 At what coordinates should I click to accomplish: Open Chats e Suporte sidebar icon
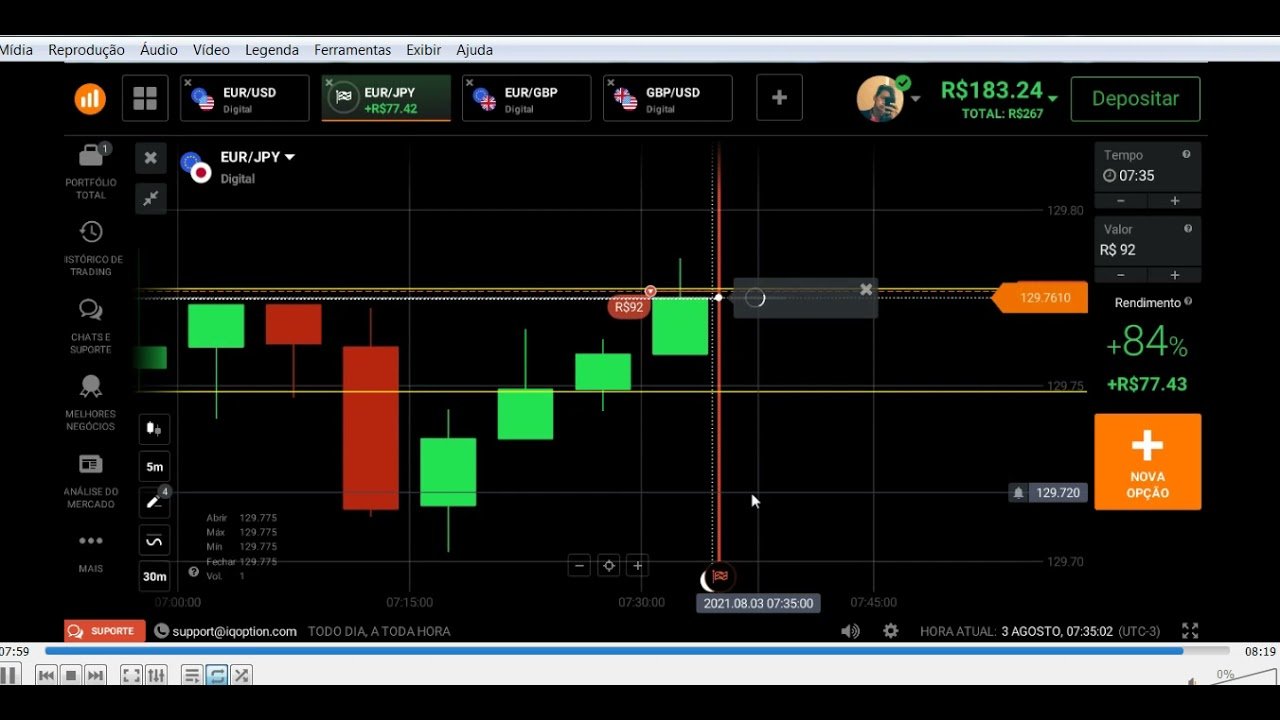[91, 310]
